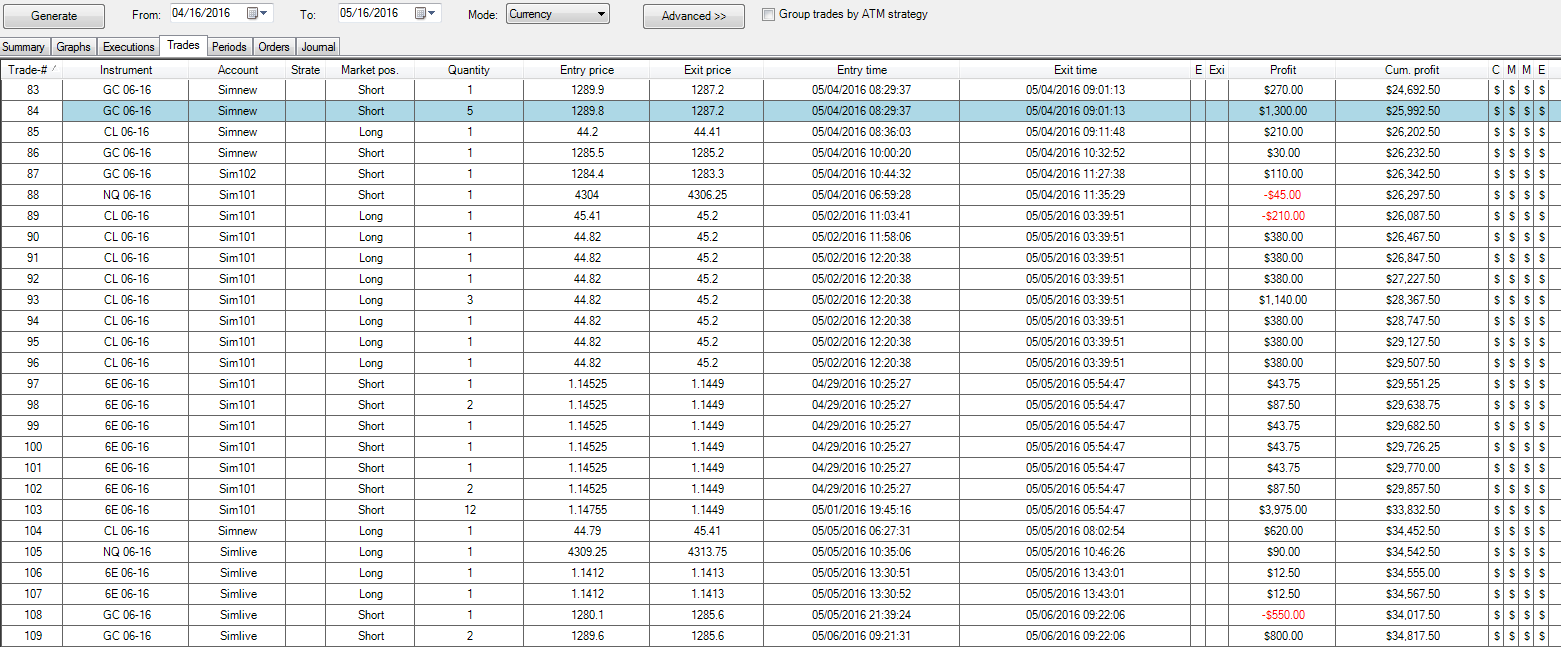Click entry price 4309.25 in trade 105
The image size is (1561, 647).
click(x=587, y=552)
